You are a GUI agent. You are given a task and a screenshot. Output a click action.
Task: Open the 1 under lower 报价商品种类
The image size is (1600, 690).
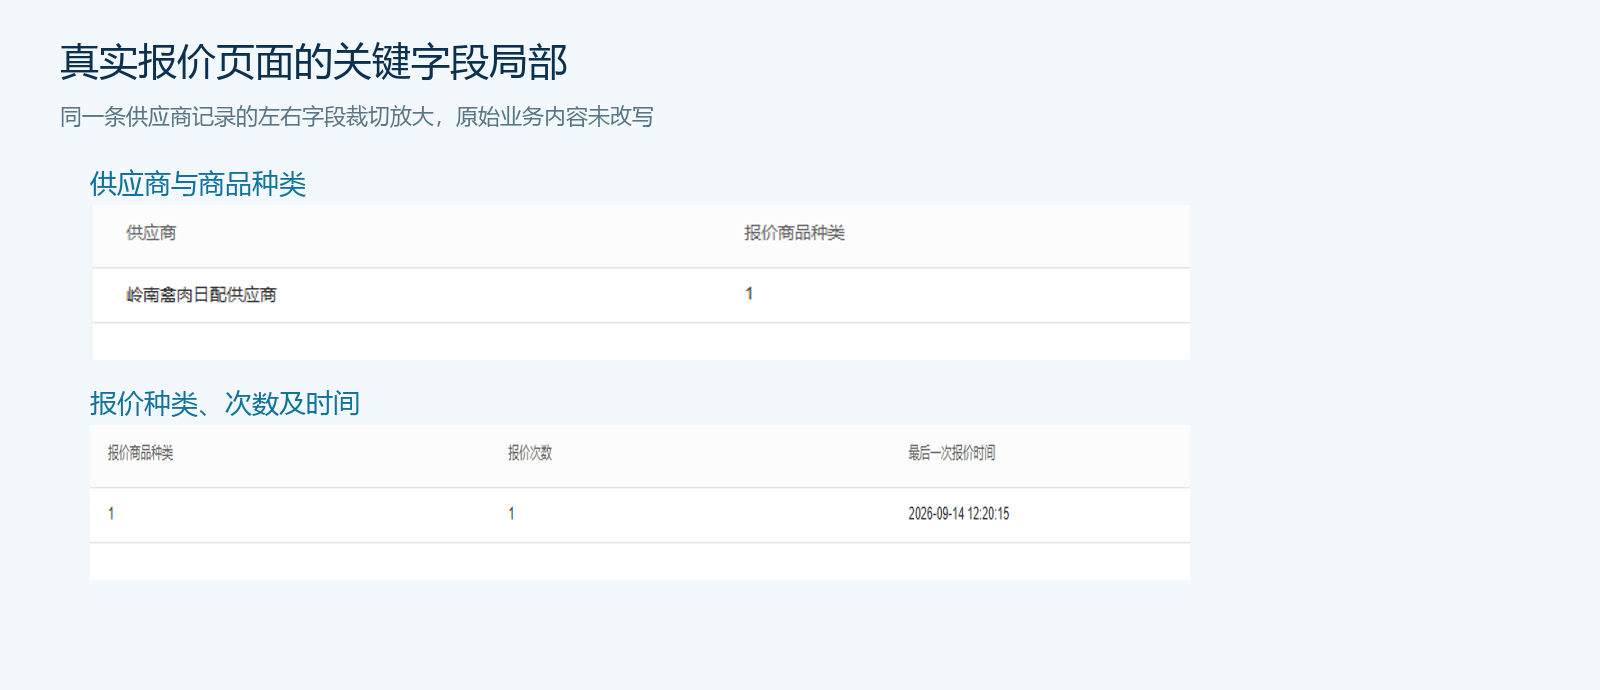click(x=111, y=514)
